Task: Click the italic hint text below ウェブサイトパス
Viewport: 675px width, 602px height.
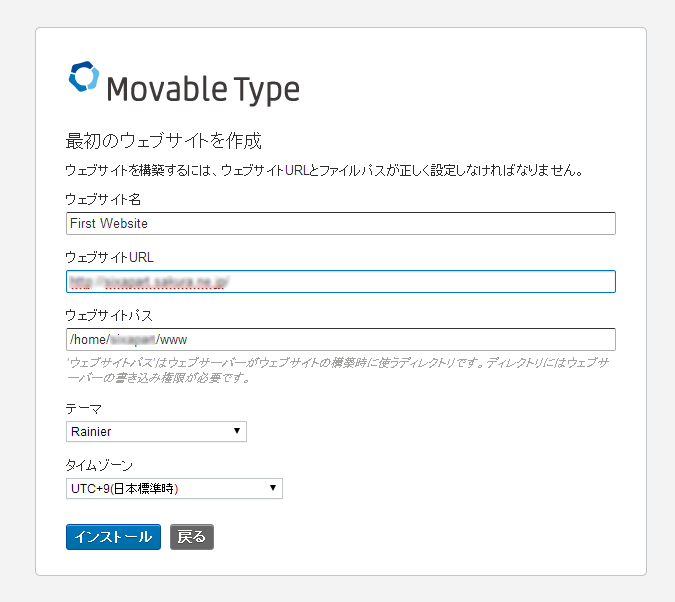Action: coord(340,370)
